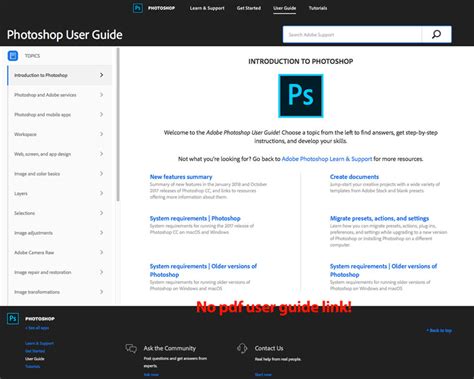Expand the Selections topic chevron
Image resolution: width=474 pixels, height=379 pixels.
pos(101,213)
